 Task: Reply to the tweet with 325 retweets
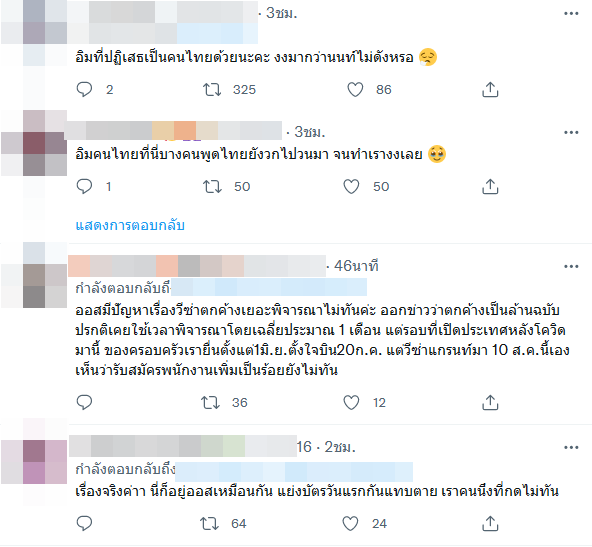pos(84,89)
